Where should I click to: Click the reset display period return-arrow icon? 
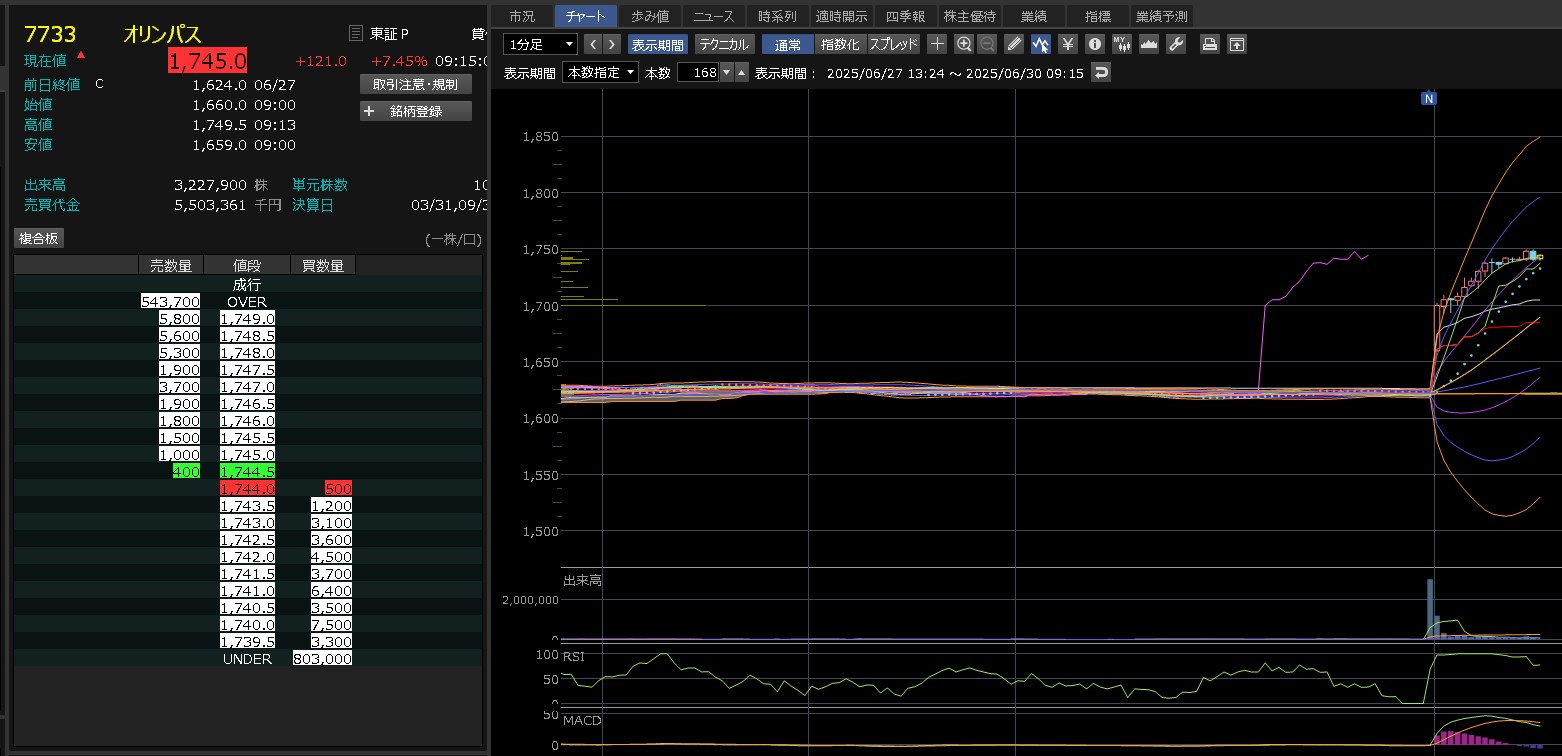(1101, 72)
